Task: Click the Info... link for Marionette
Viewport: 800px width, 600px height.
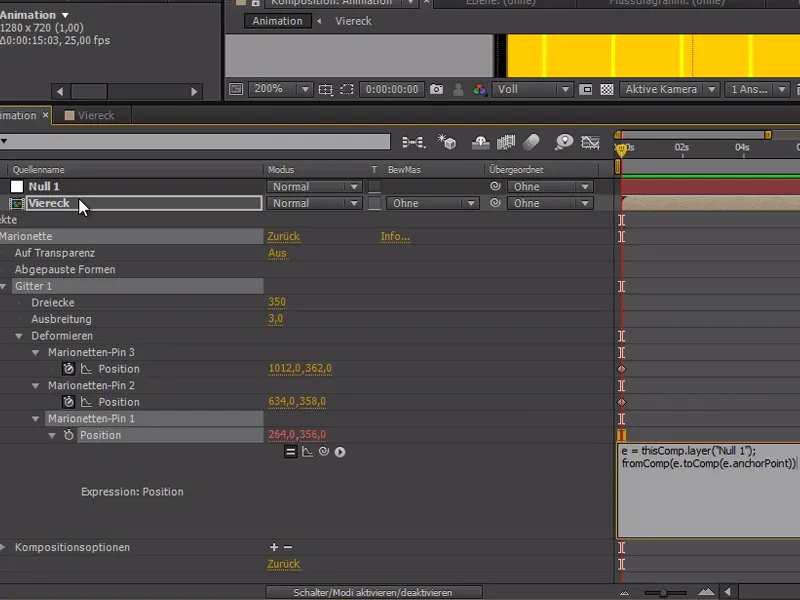Action: [395, 236]
